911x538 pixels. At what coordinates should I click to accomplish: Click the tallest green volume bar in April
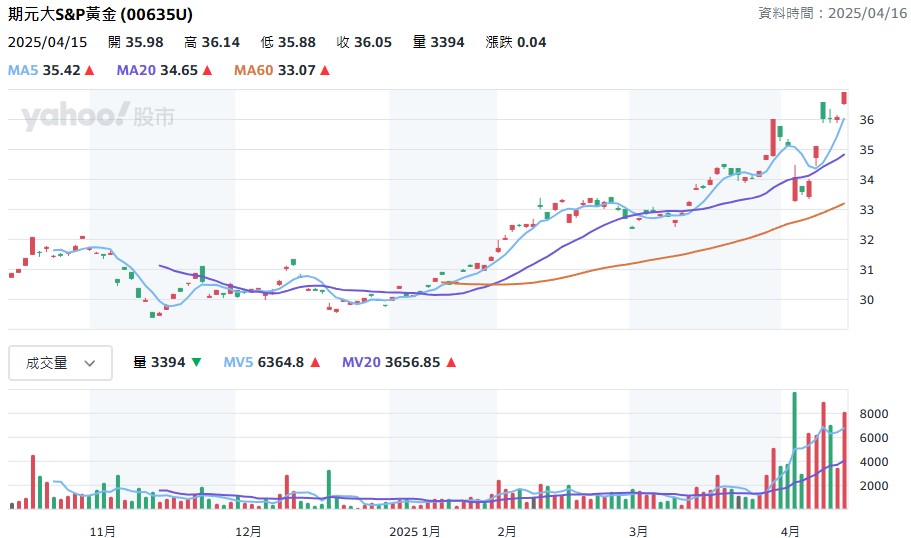coord(795,450)
